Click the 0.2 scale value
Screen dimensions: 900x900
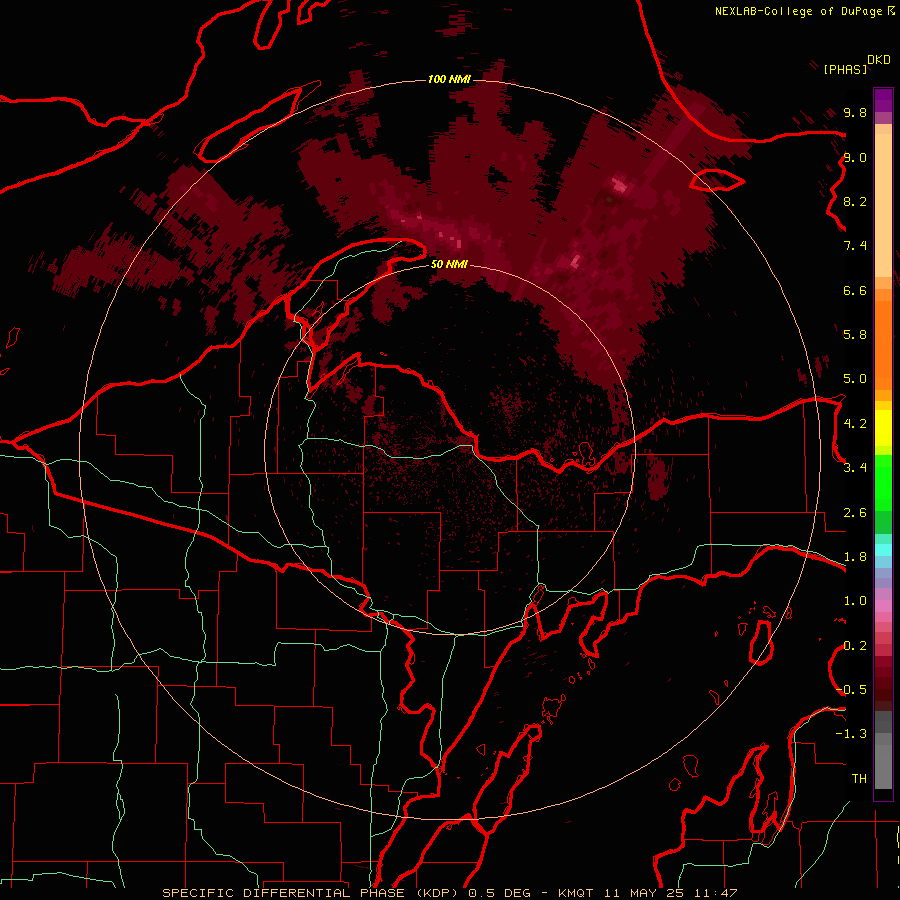click(855, 646)
